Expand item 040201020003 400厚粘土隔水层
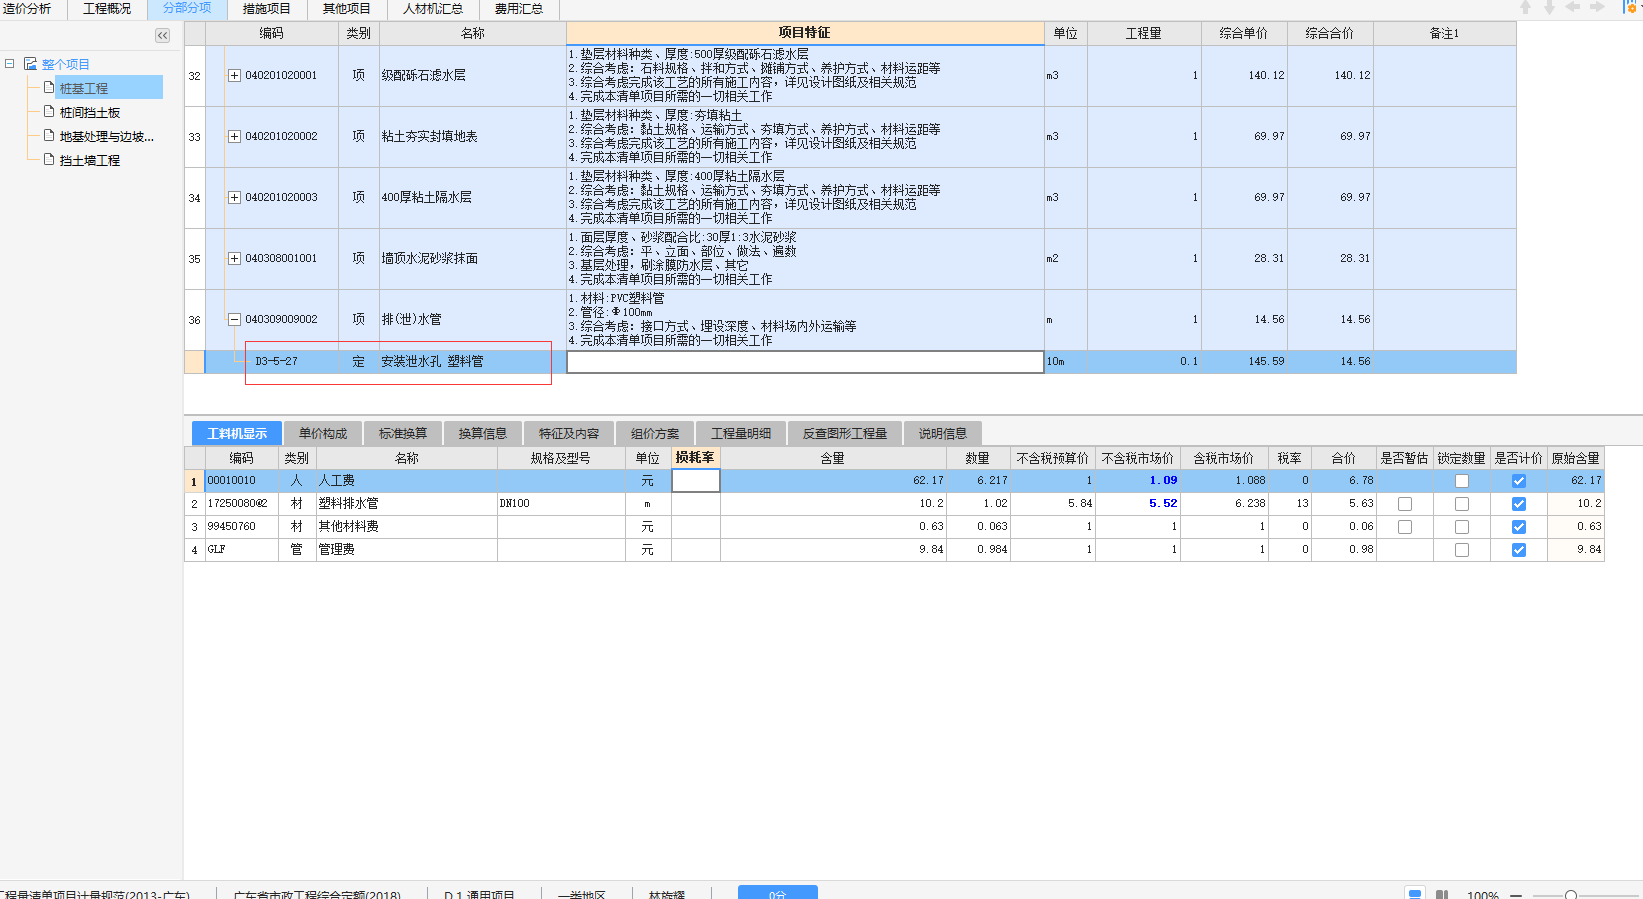The image size is (1643, 899). (x=234, y=197)
